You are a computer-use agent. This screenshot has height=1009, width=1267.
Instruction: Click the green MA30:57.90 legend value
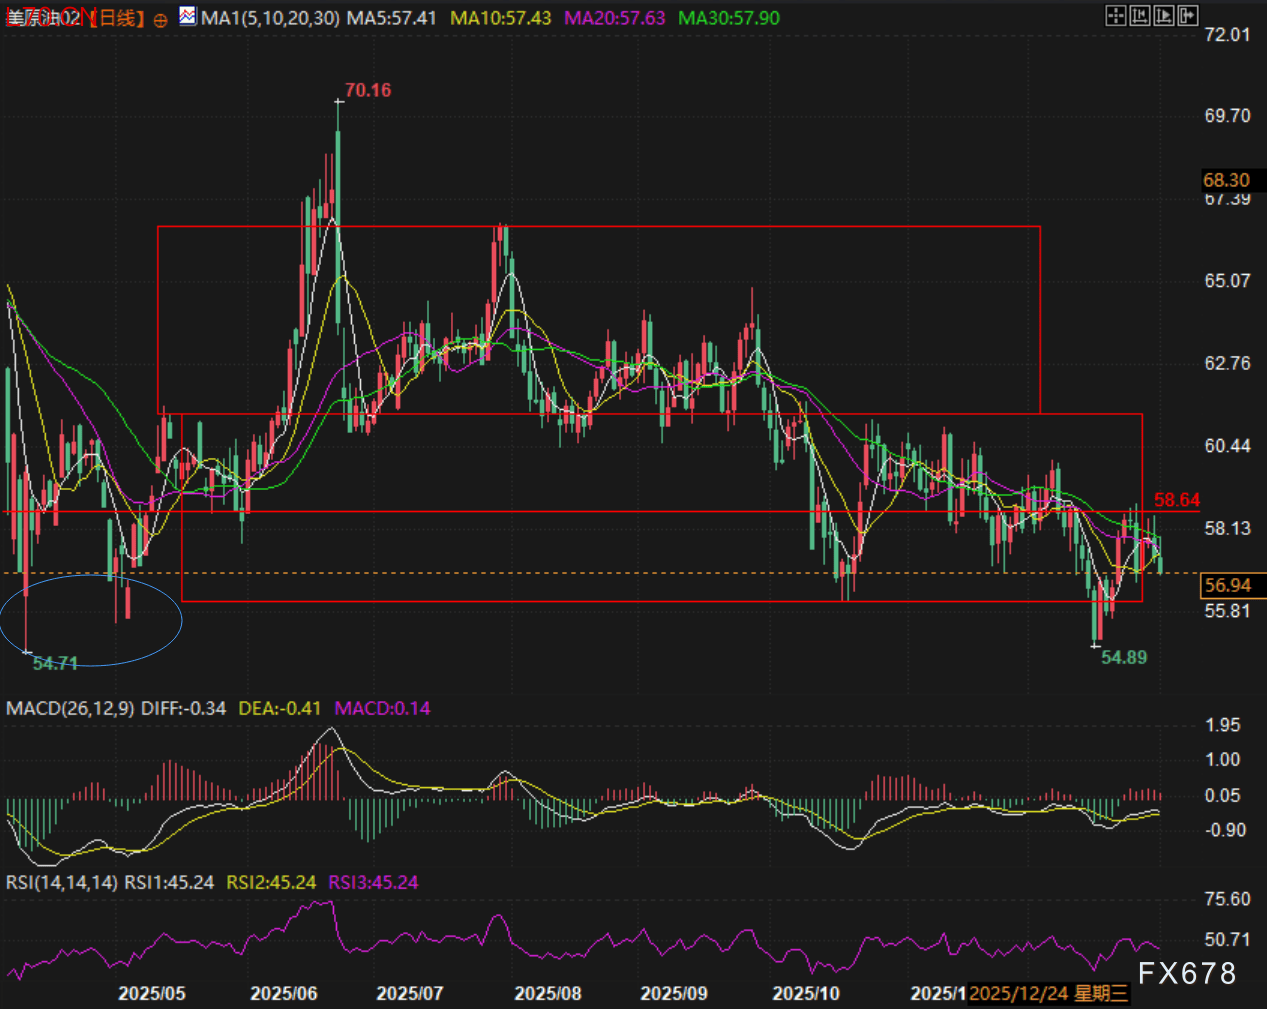click(728, 18)
